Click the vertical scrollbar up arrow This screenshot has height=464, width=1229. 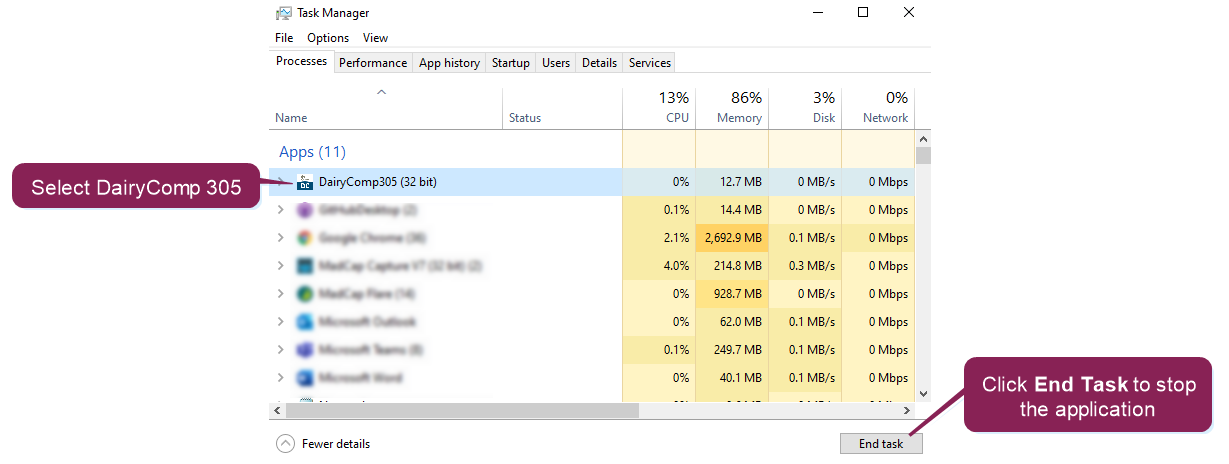point(923,139)
